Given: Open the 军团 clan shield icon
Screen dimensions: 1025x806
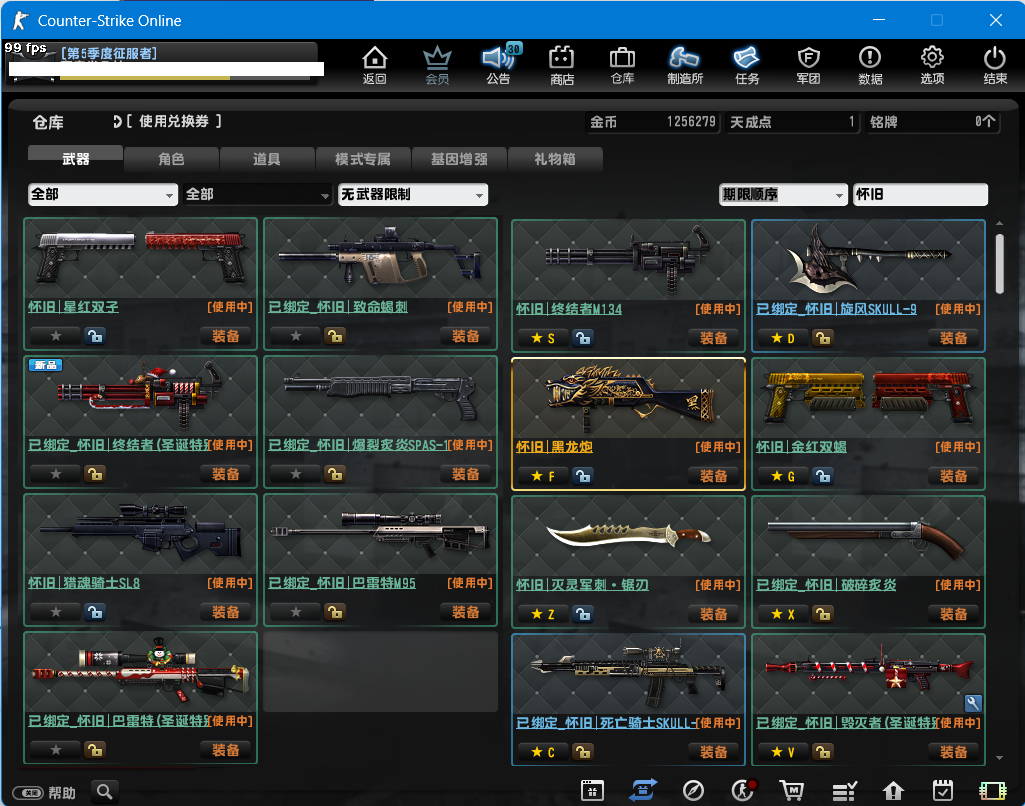Looking at the screenshot, I should click(809, 65).
